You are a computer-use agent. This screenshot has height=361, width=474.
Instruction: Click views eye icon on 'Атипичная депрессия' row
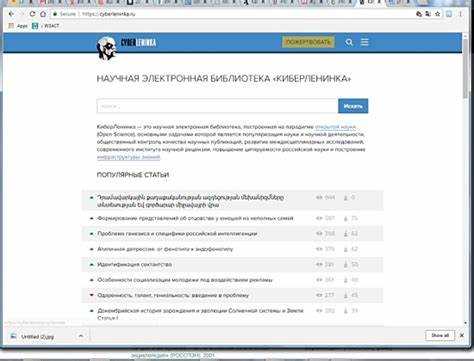(319, 249)
